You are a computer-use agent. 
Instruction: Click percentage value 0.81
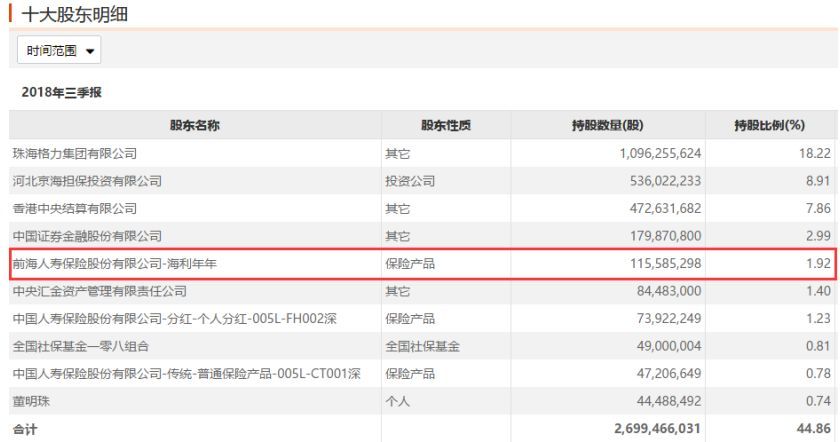coord(819,347)
